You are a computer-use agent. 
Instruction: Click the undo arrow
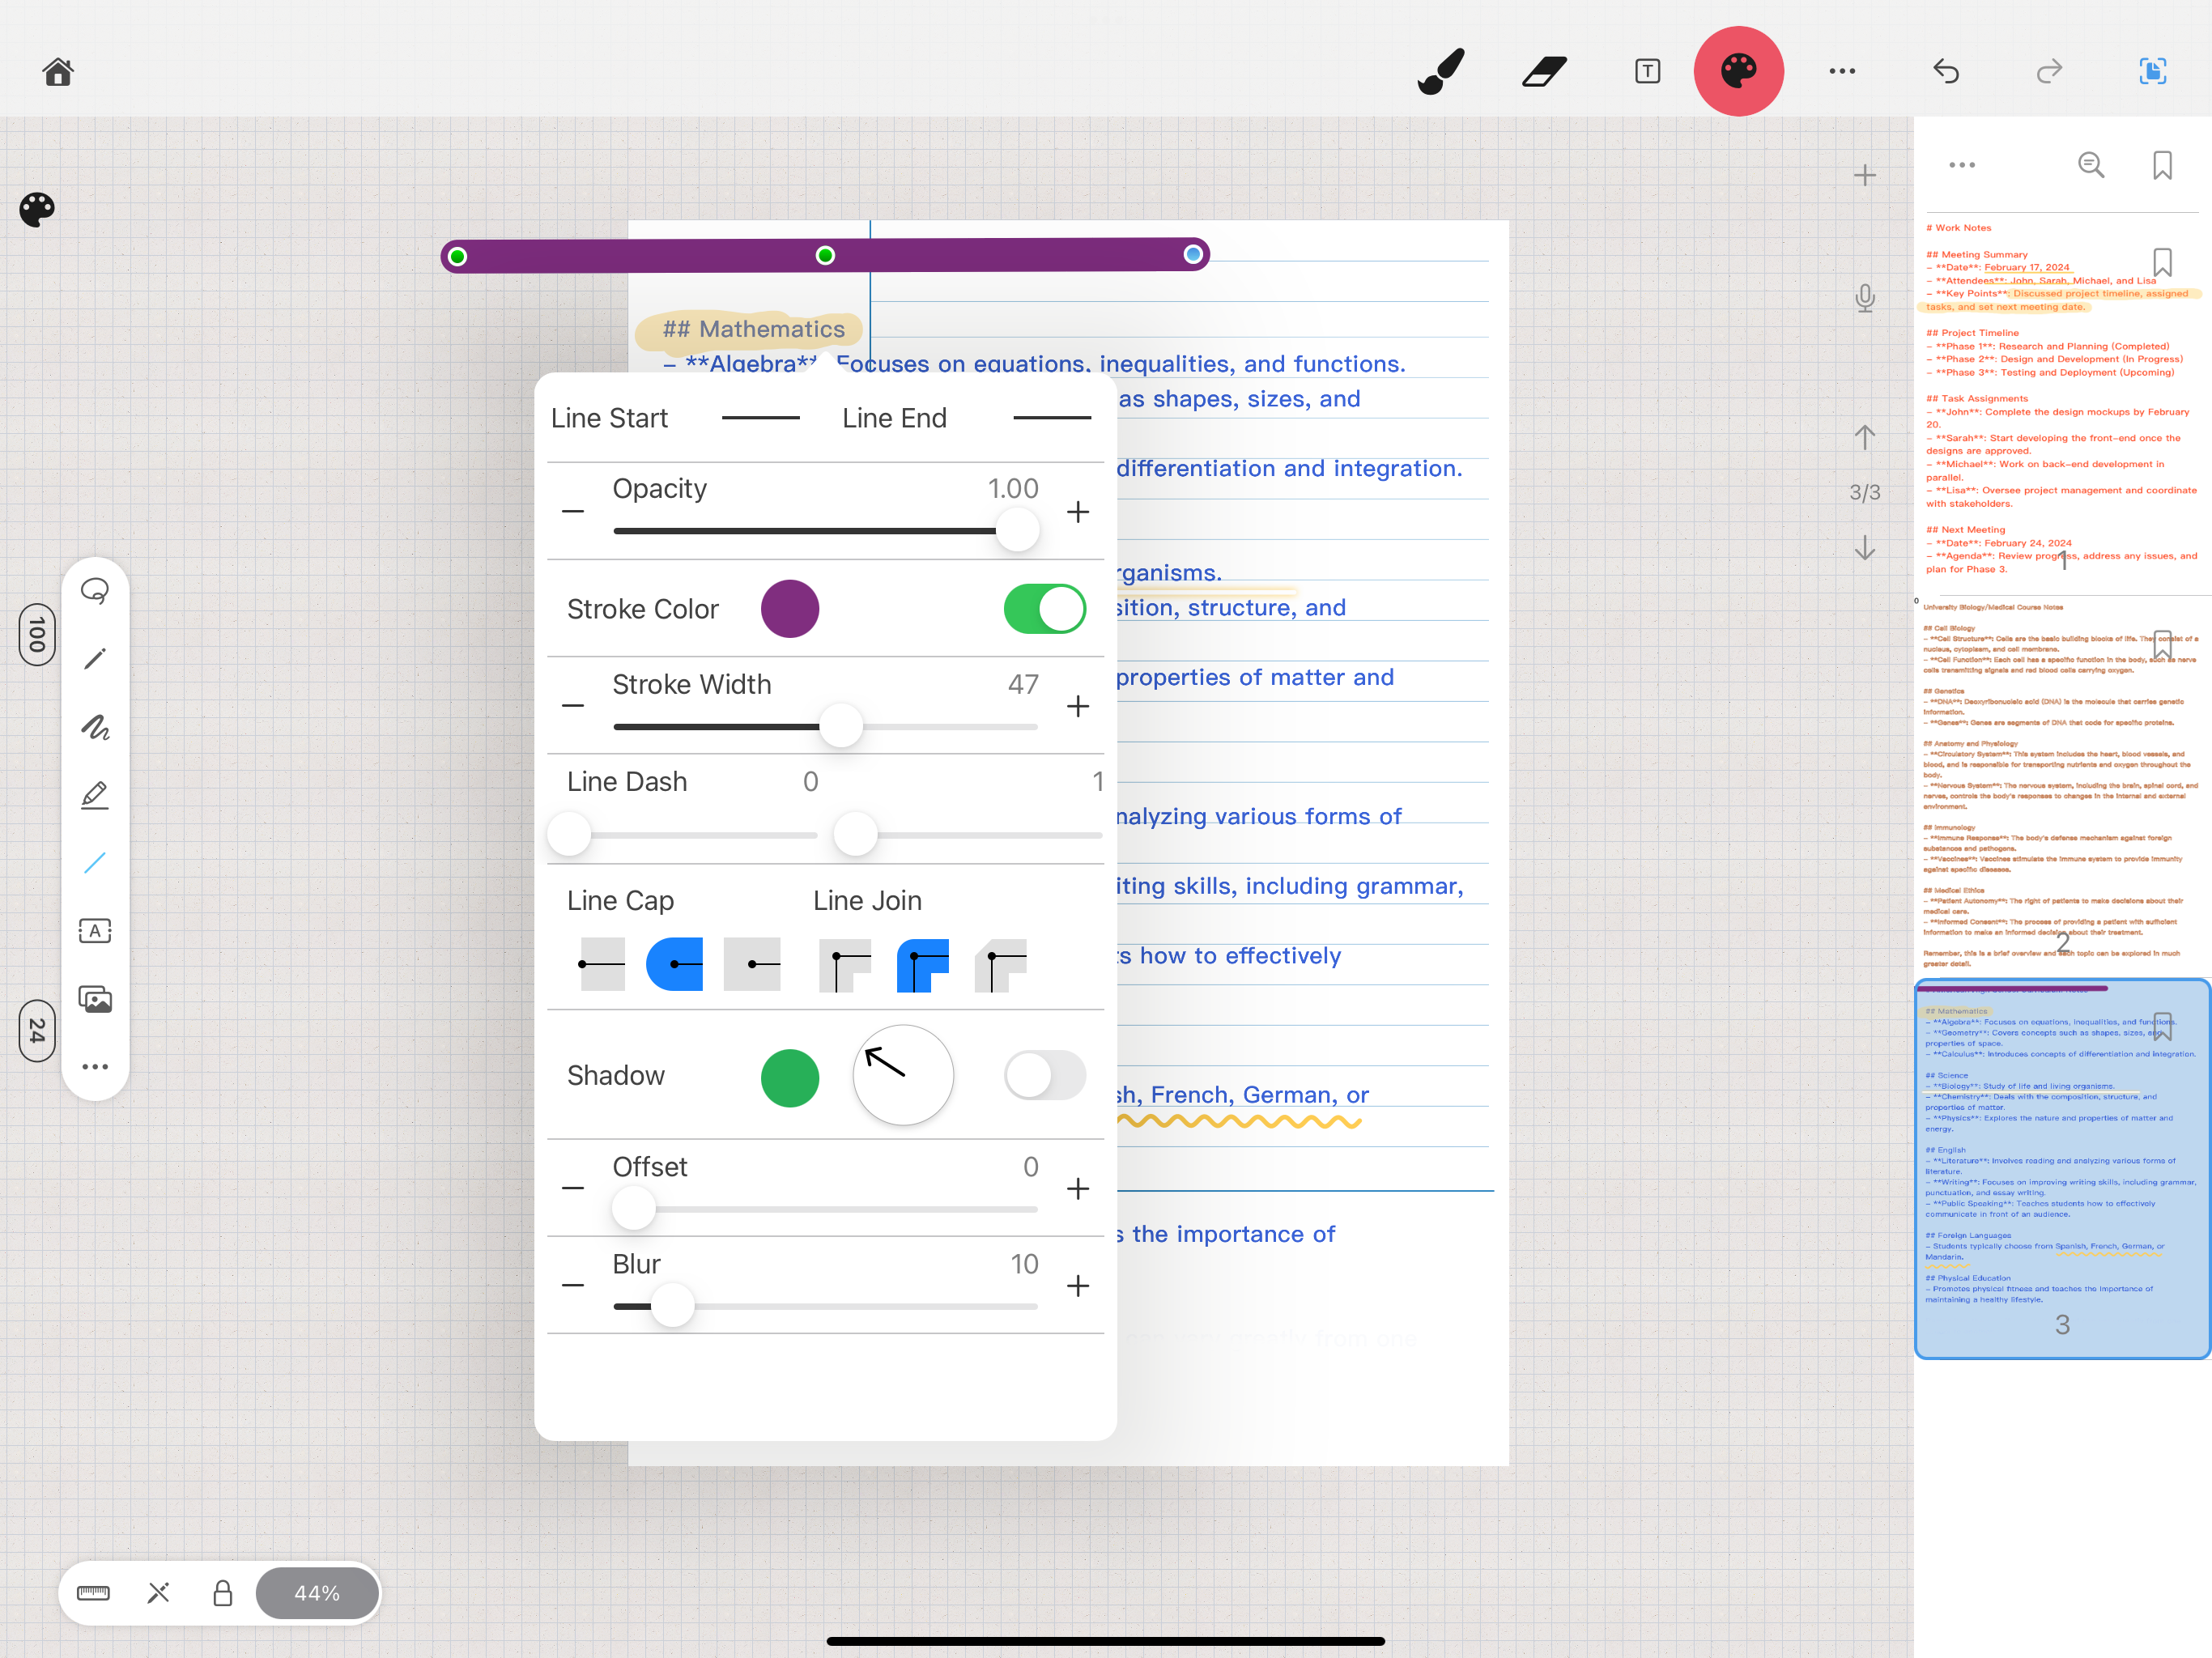pos(1946,71)
